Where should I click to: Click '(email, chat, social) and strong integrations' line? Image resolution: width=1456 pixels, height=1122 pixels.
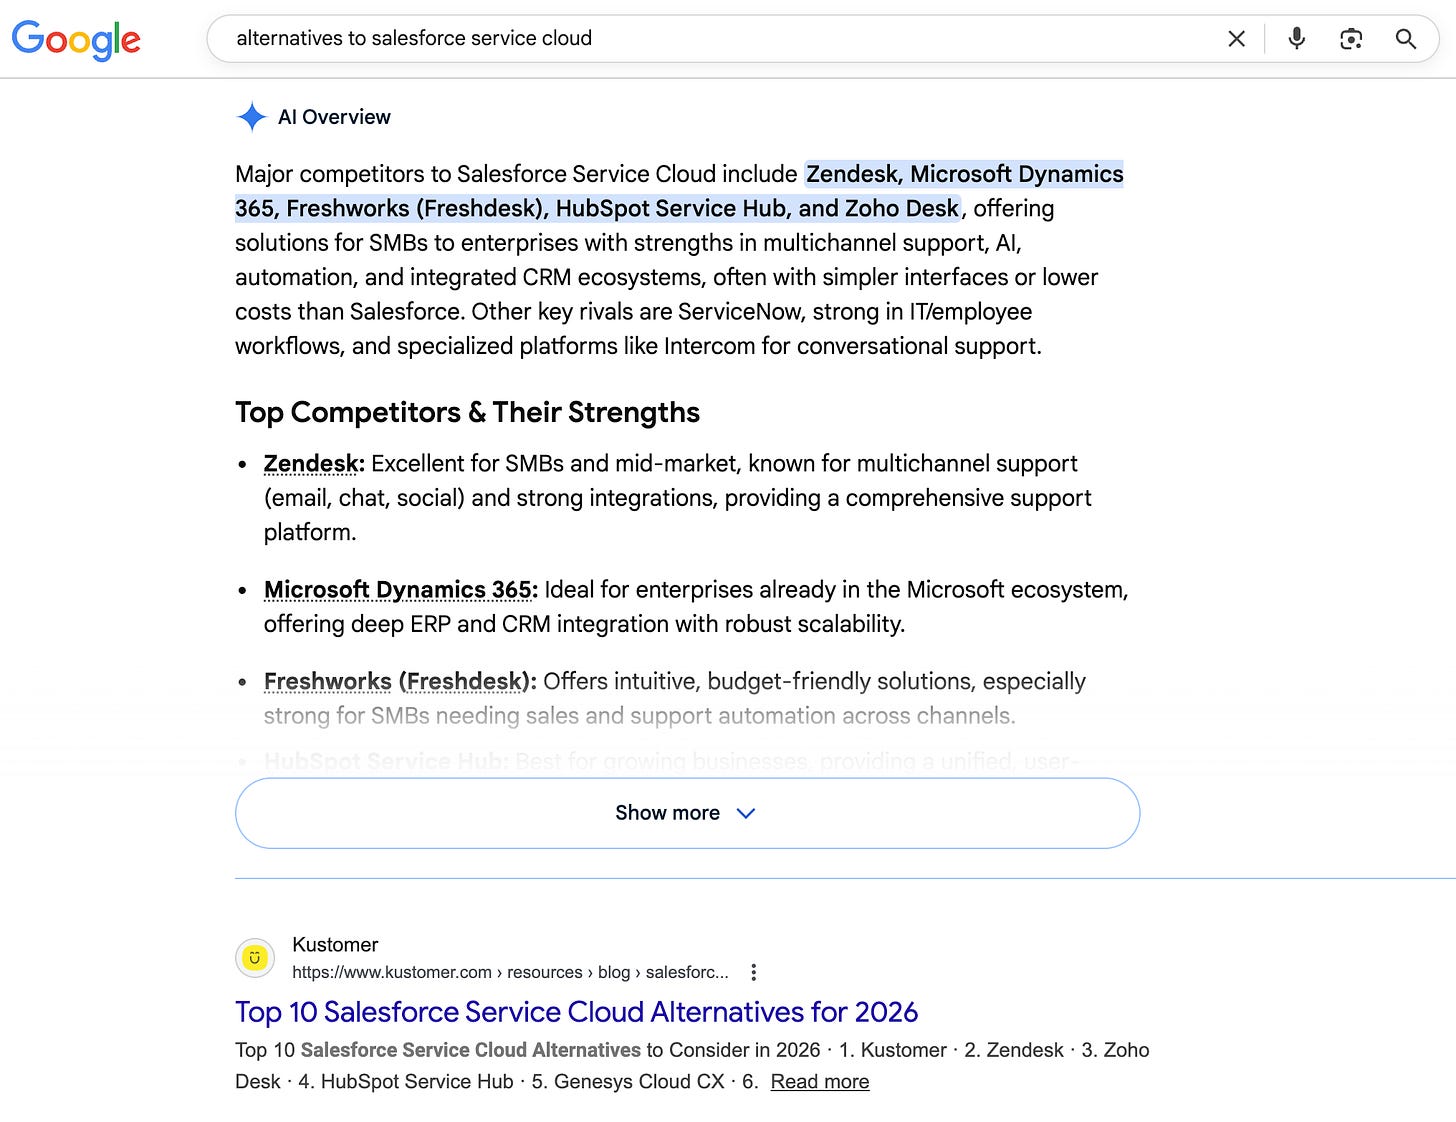pyautogui.click(x=677, y=498)
